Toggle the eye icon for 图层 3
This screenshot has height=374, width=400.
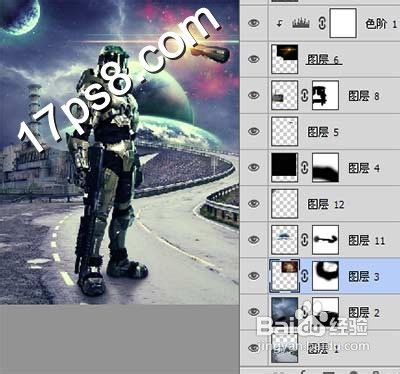(x=254, y=276)
